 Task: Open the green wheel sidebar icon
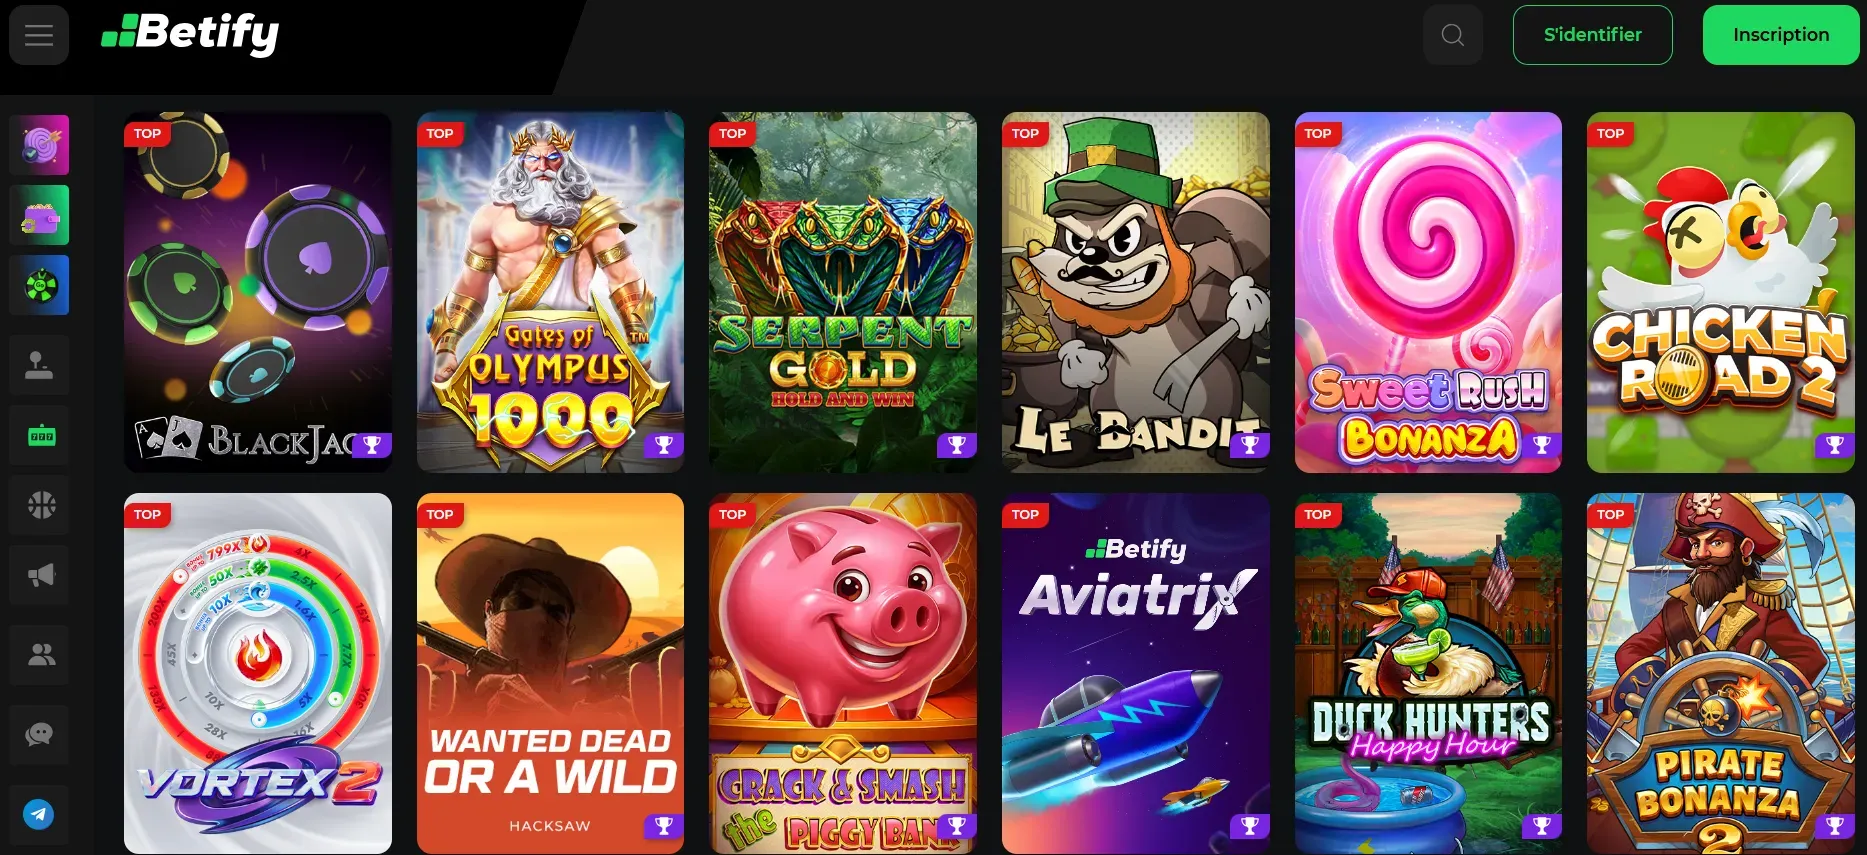(x=39, y=285)
